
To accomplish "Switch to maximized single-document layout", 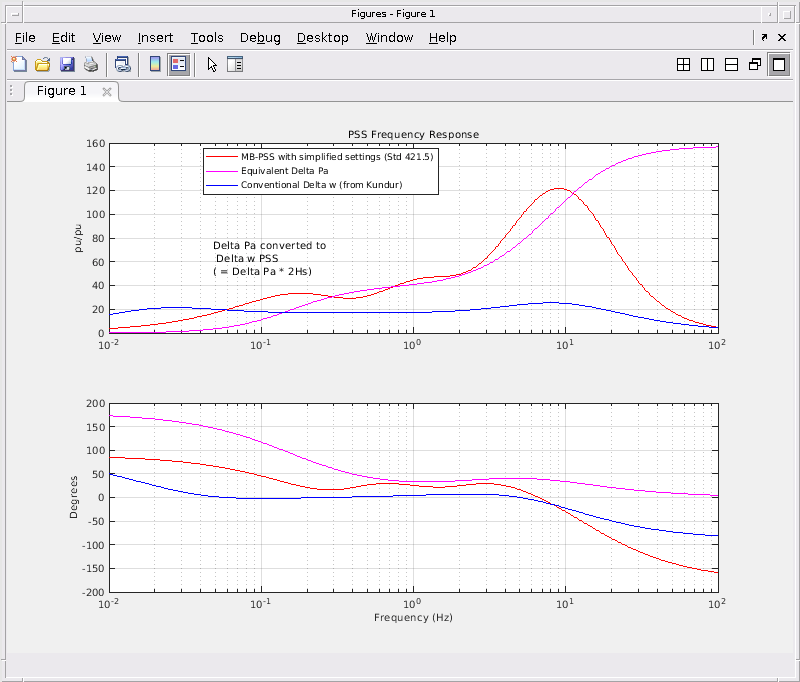I will [778, 65].
